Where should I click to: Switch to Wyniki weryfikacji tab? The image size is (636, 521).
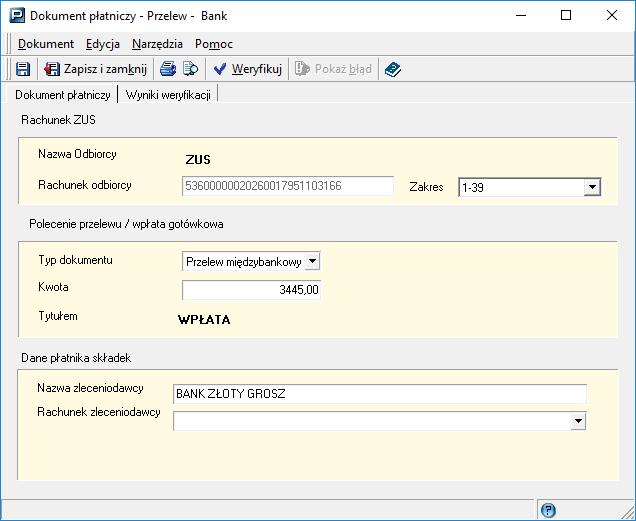(168, 95)
